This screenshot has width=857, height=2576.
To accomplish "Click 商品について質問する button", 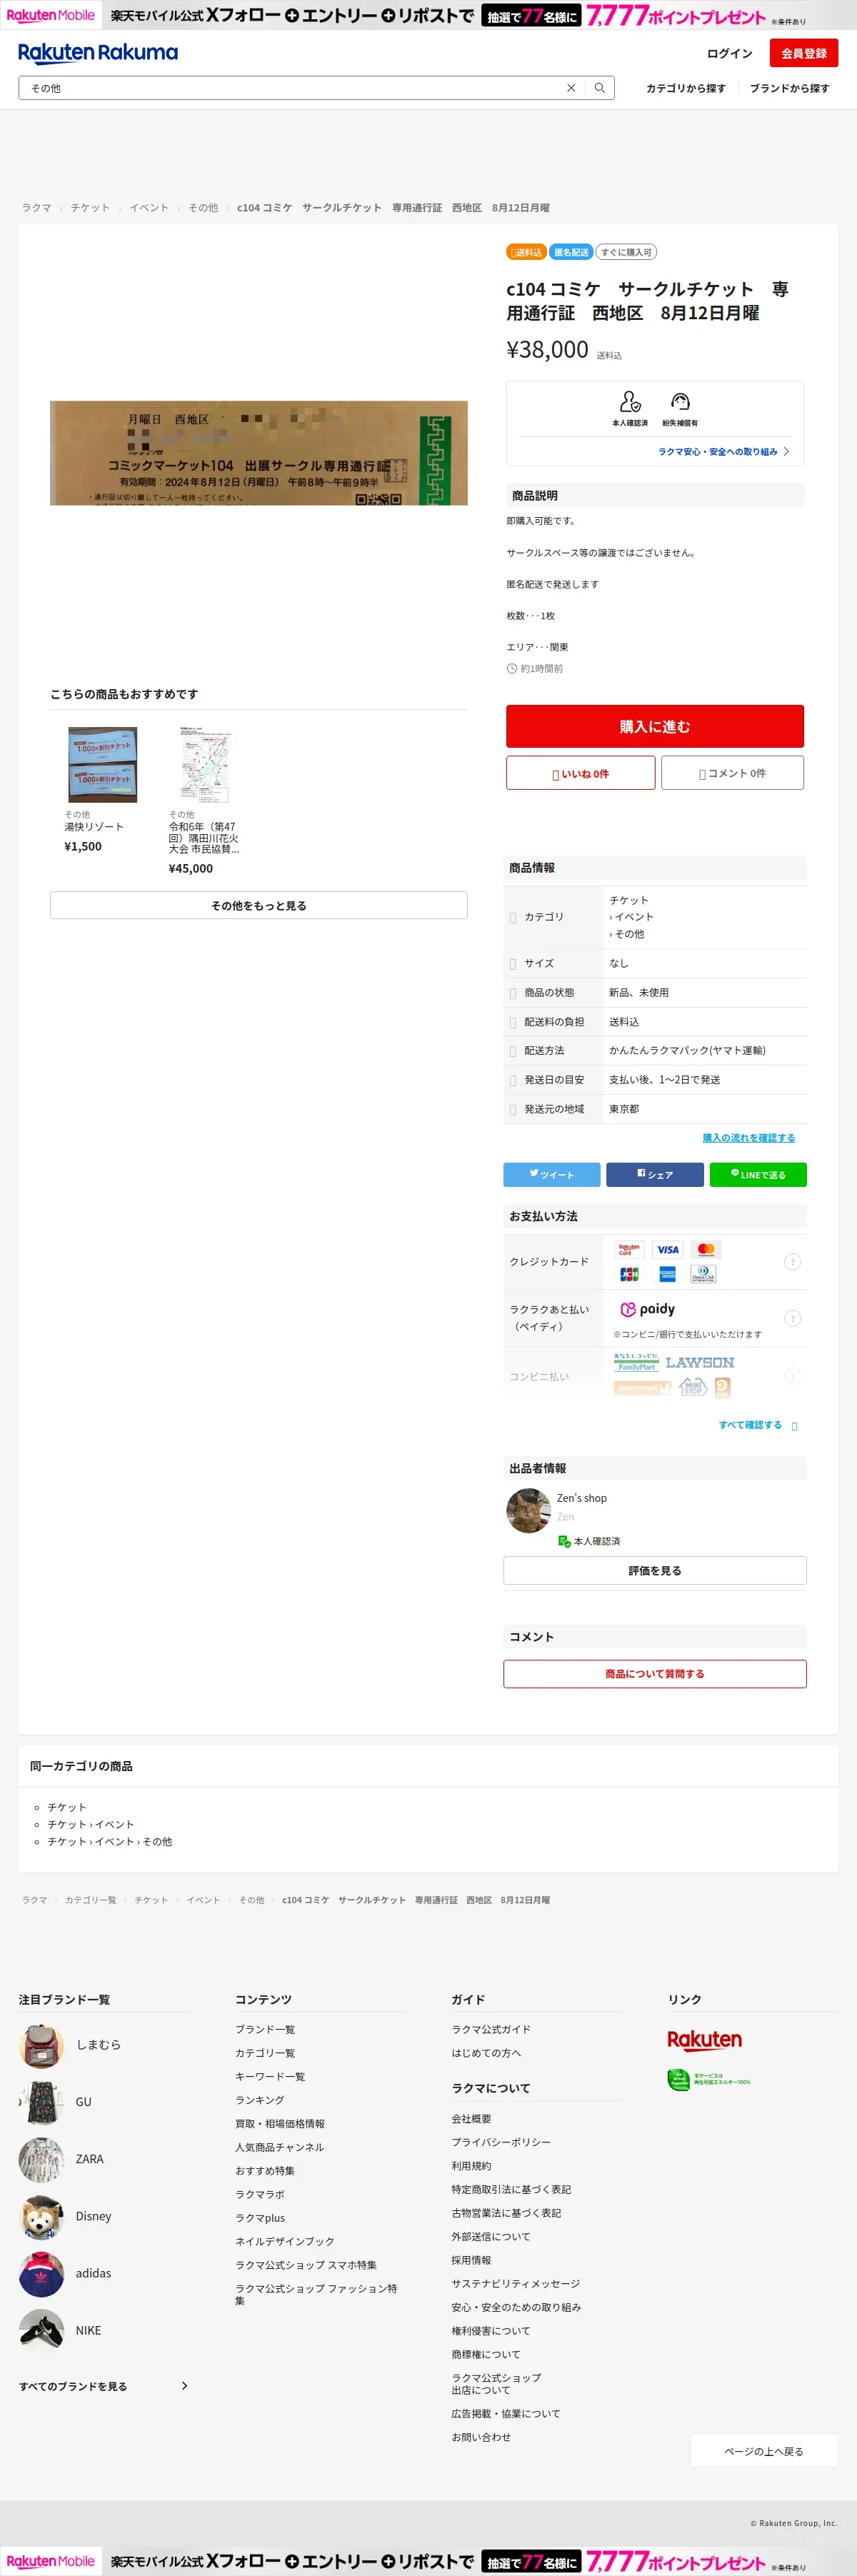I will 655,1673.
